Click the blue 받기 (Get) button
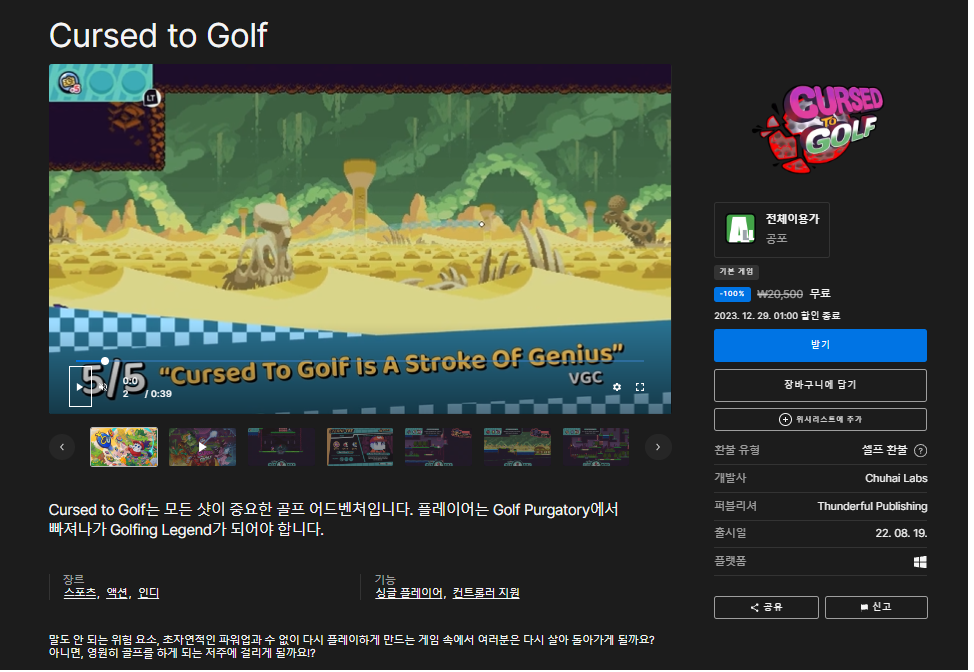974x672 pixels. [x=820, y=345]
